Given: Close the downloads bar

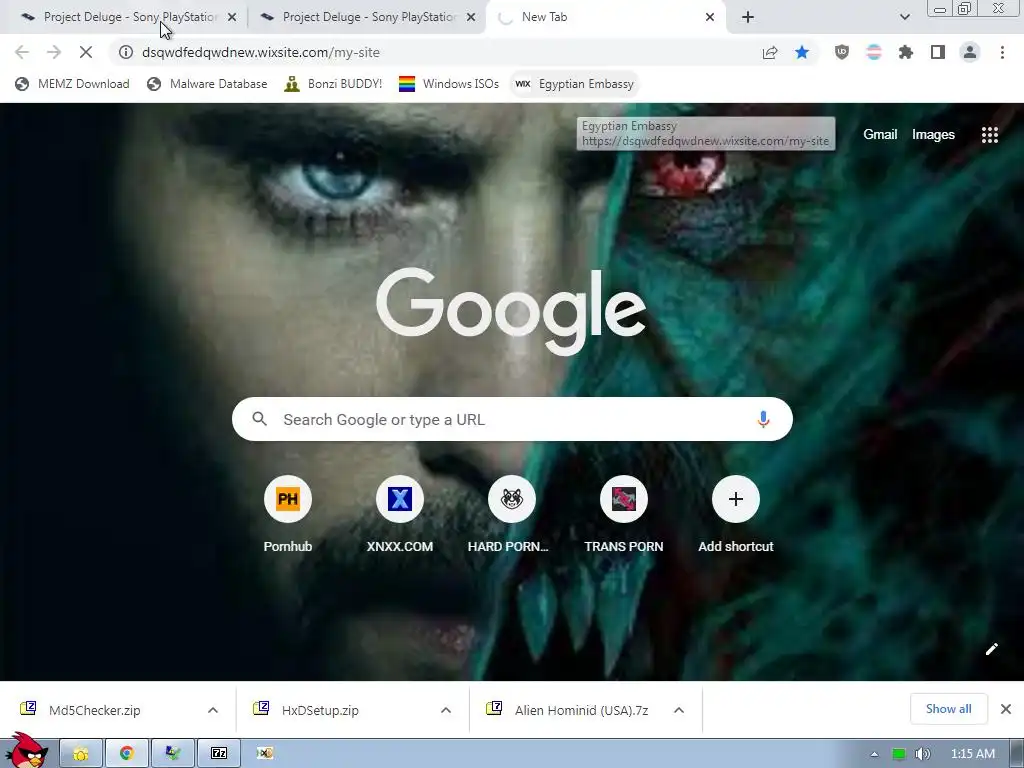Looking at the screenshot, I should click(x=1006, y=709).
